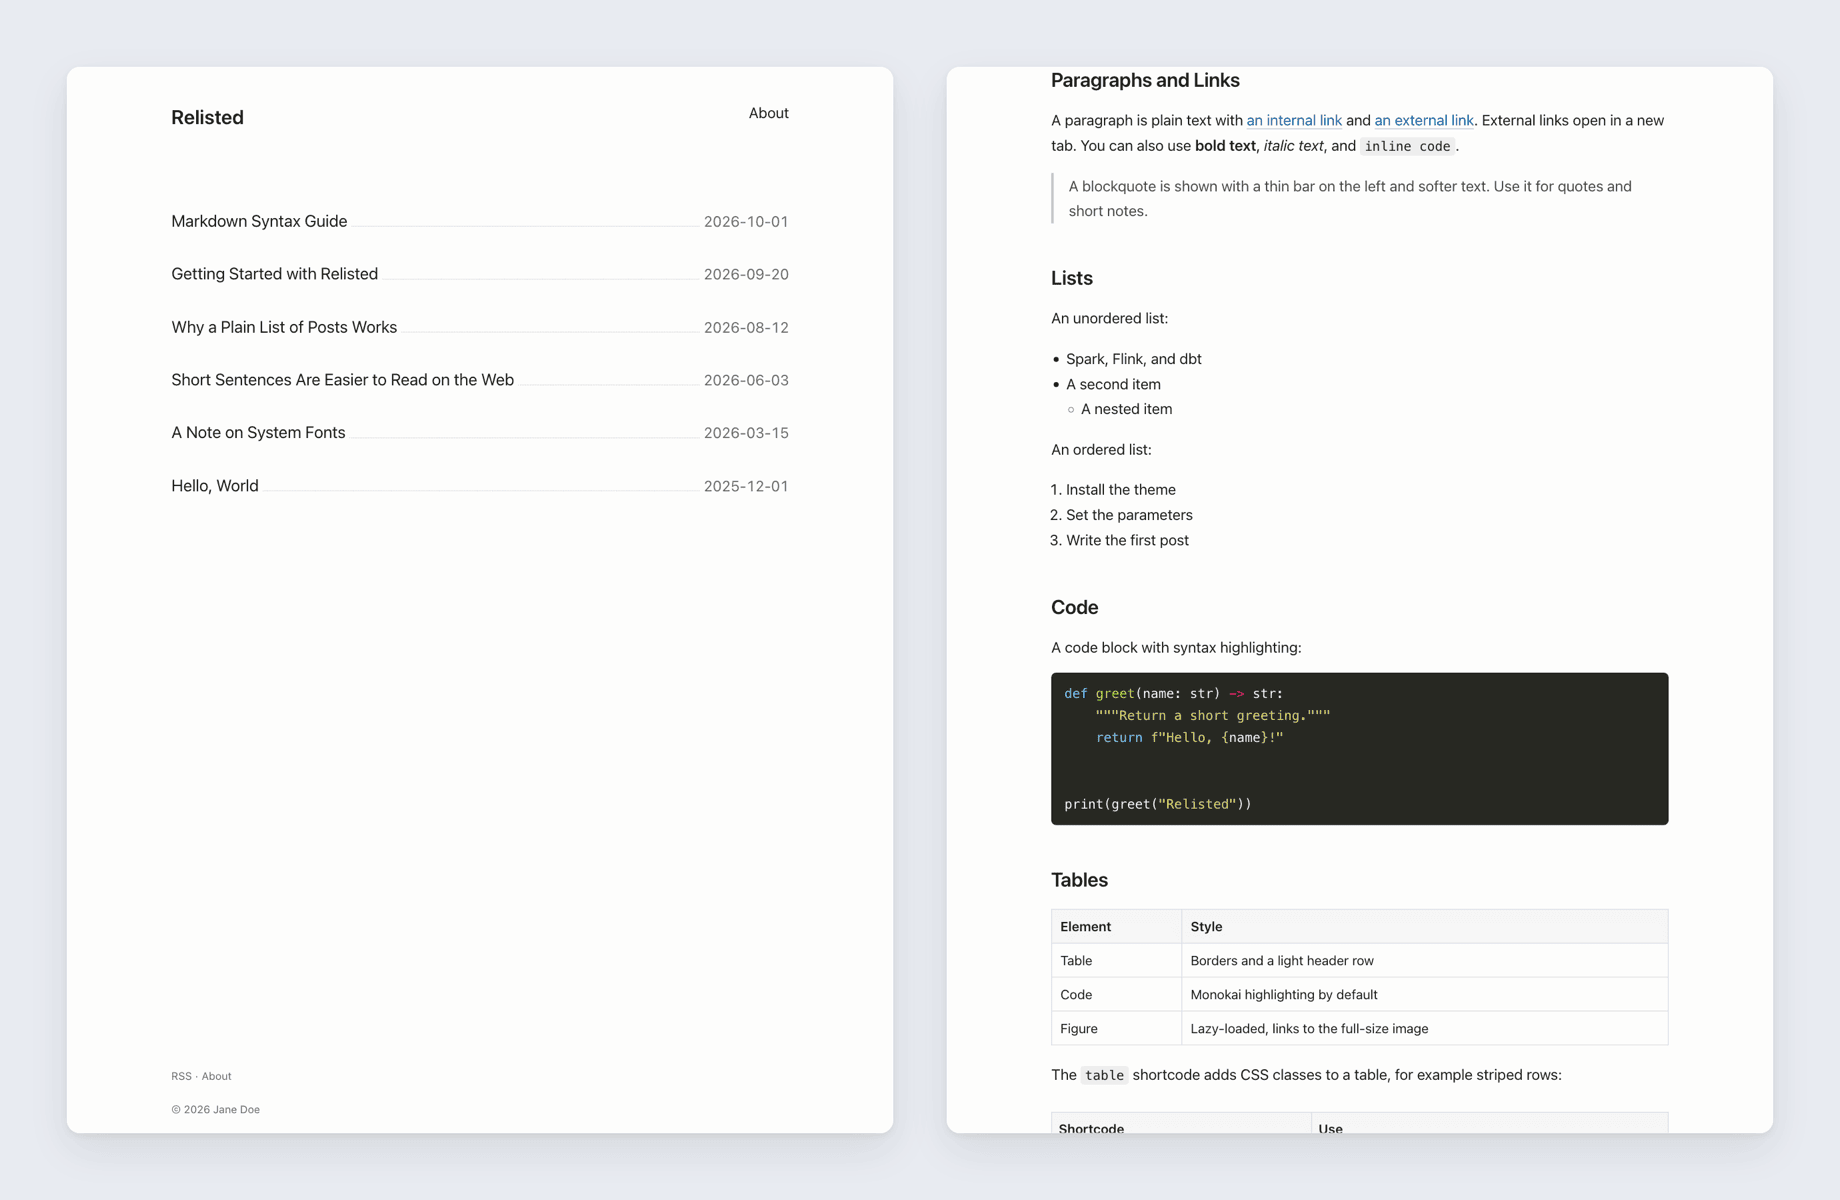
Task: Click 'Borders and a light header row' cell
Action: [x=1424, y=961]
